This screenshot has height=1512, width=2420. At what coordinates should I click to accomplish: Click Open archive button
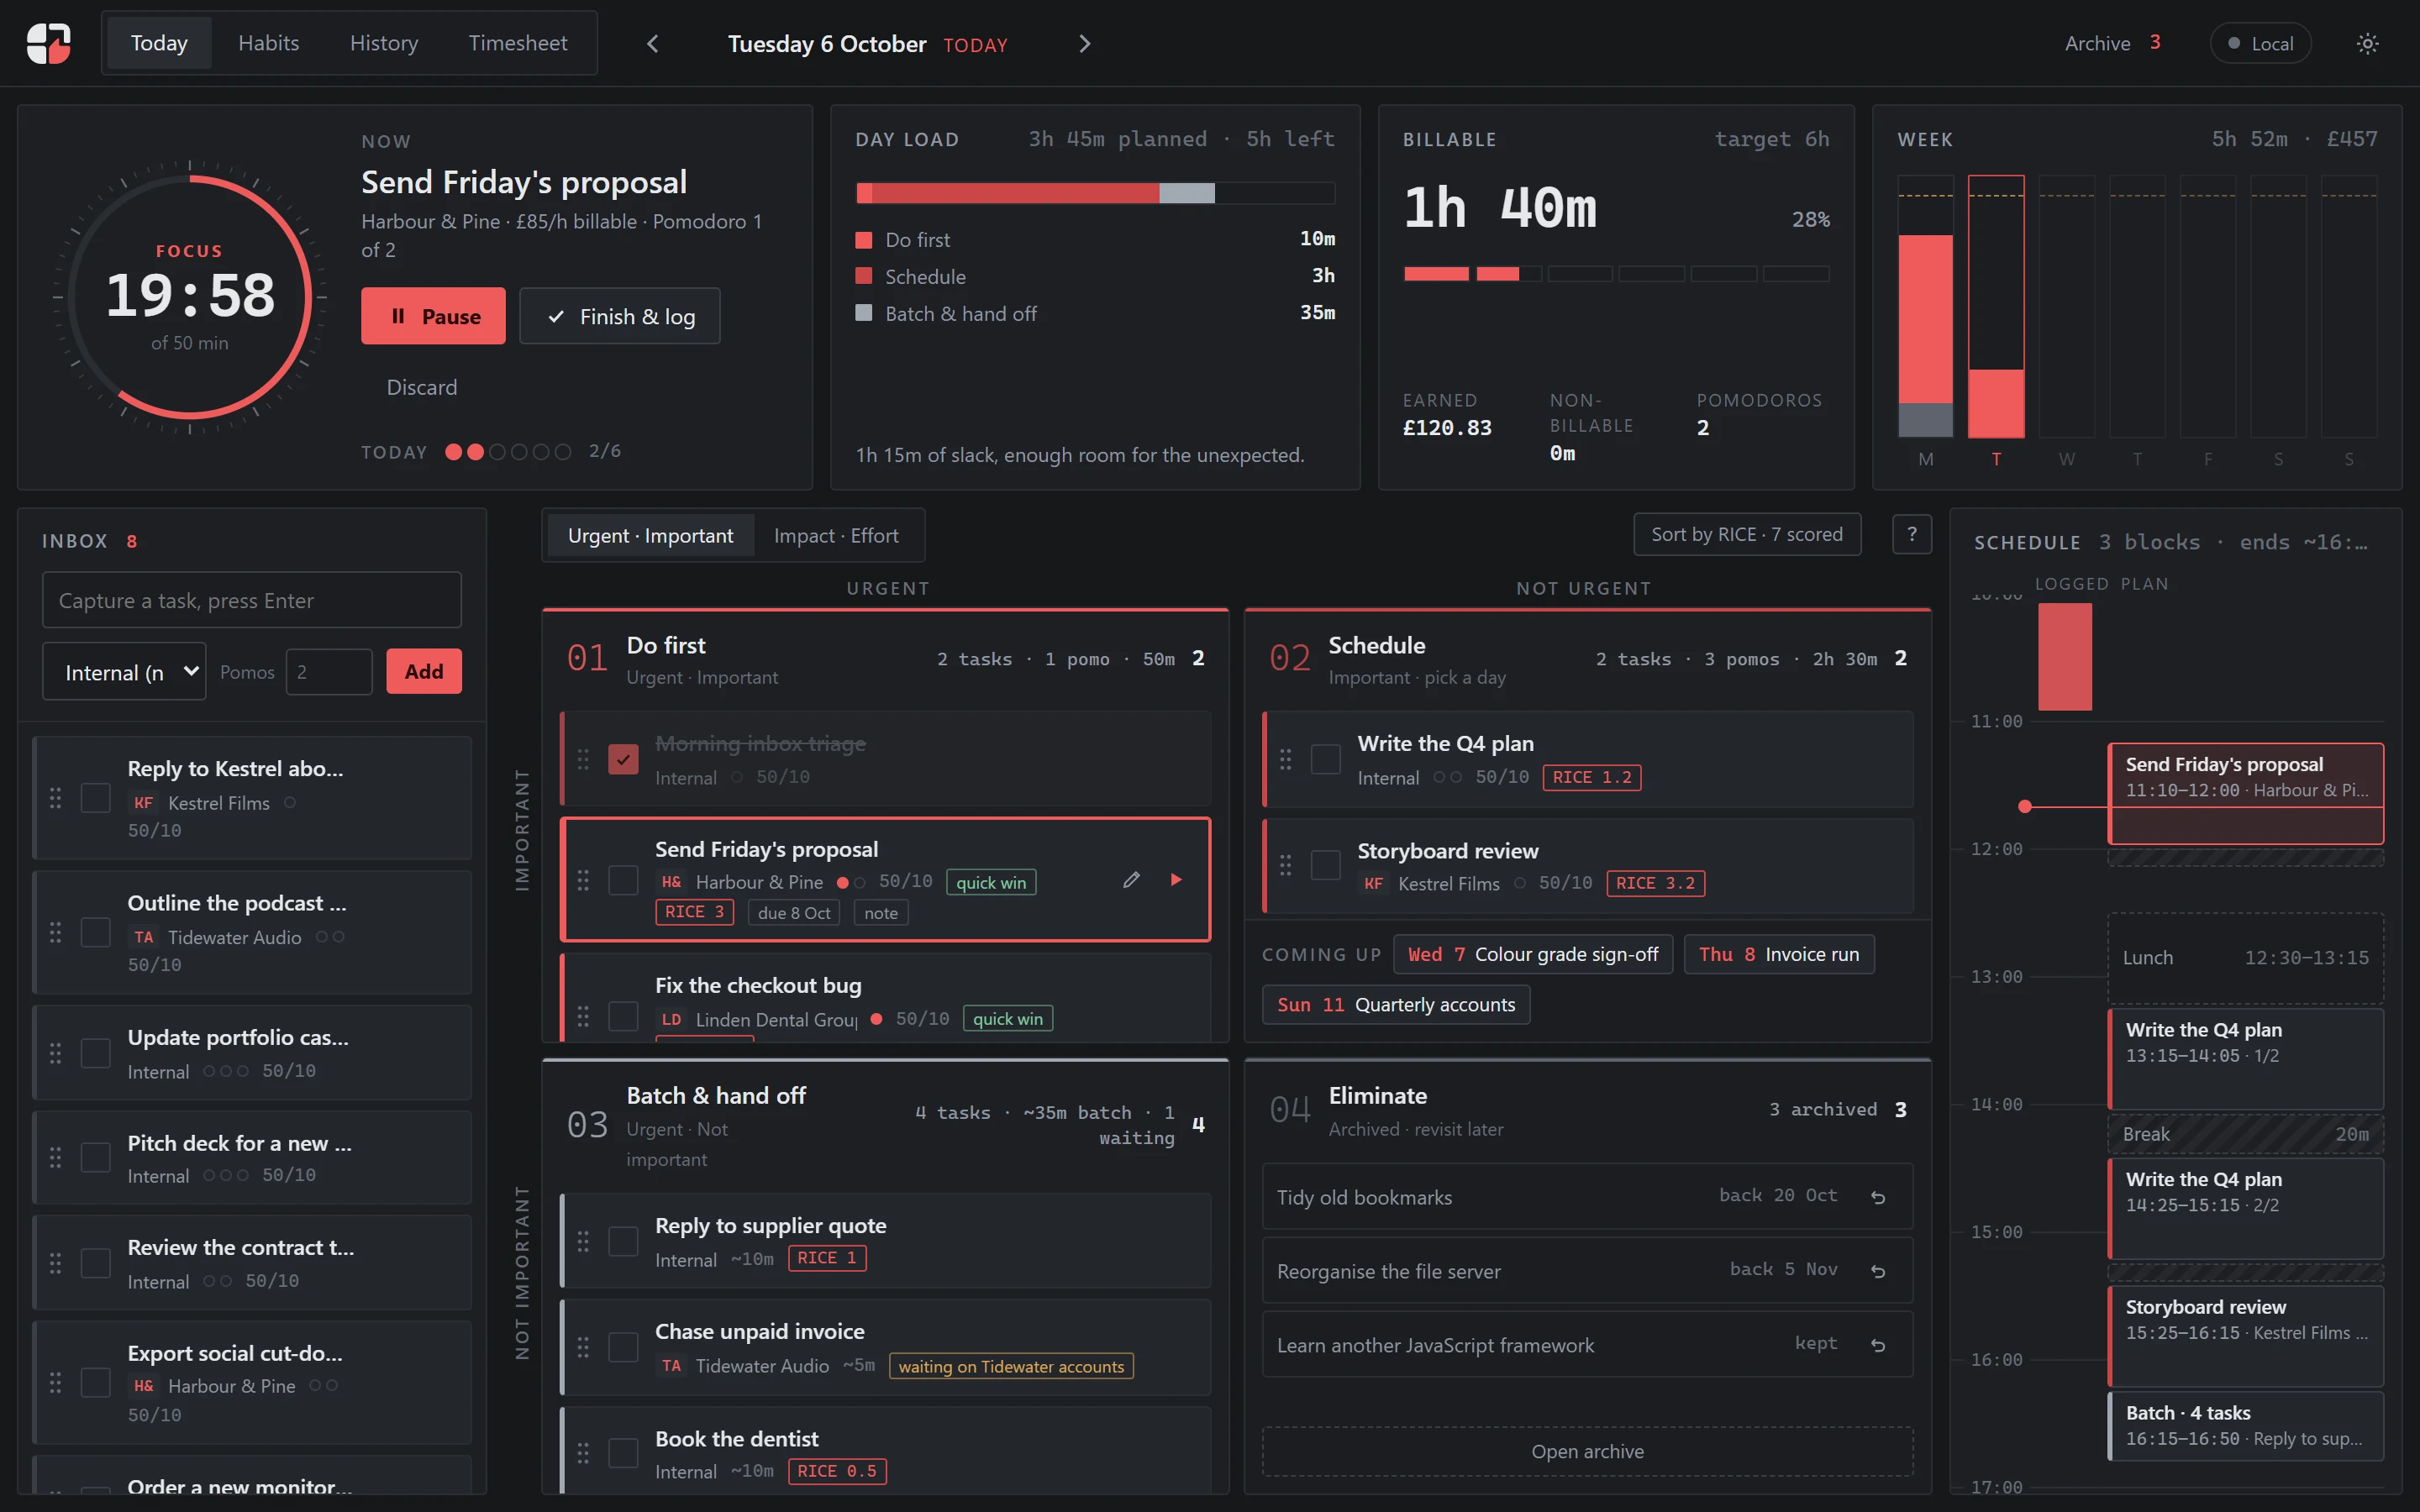tap(1587, 1451)
